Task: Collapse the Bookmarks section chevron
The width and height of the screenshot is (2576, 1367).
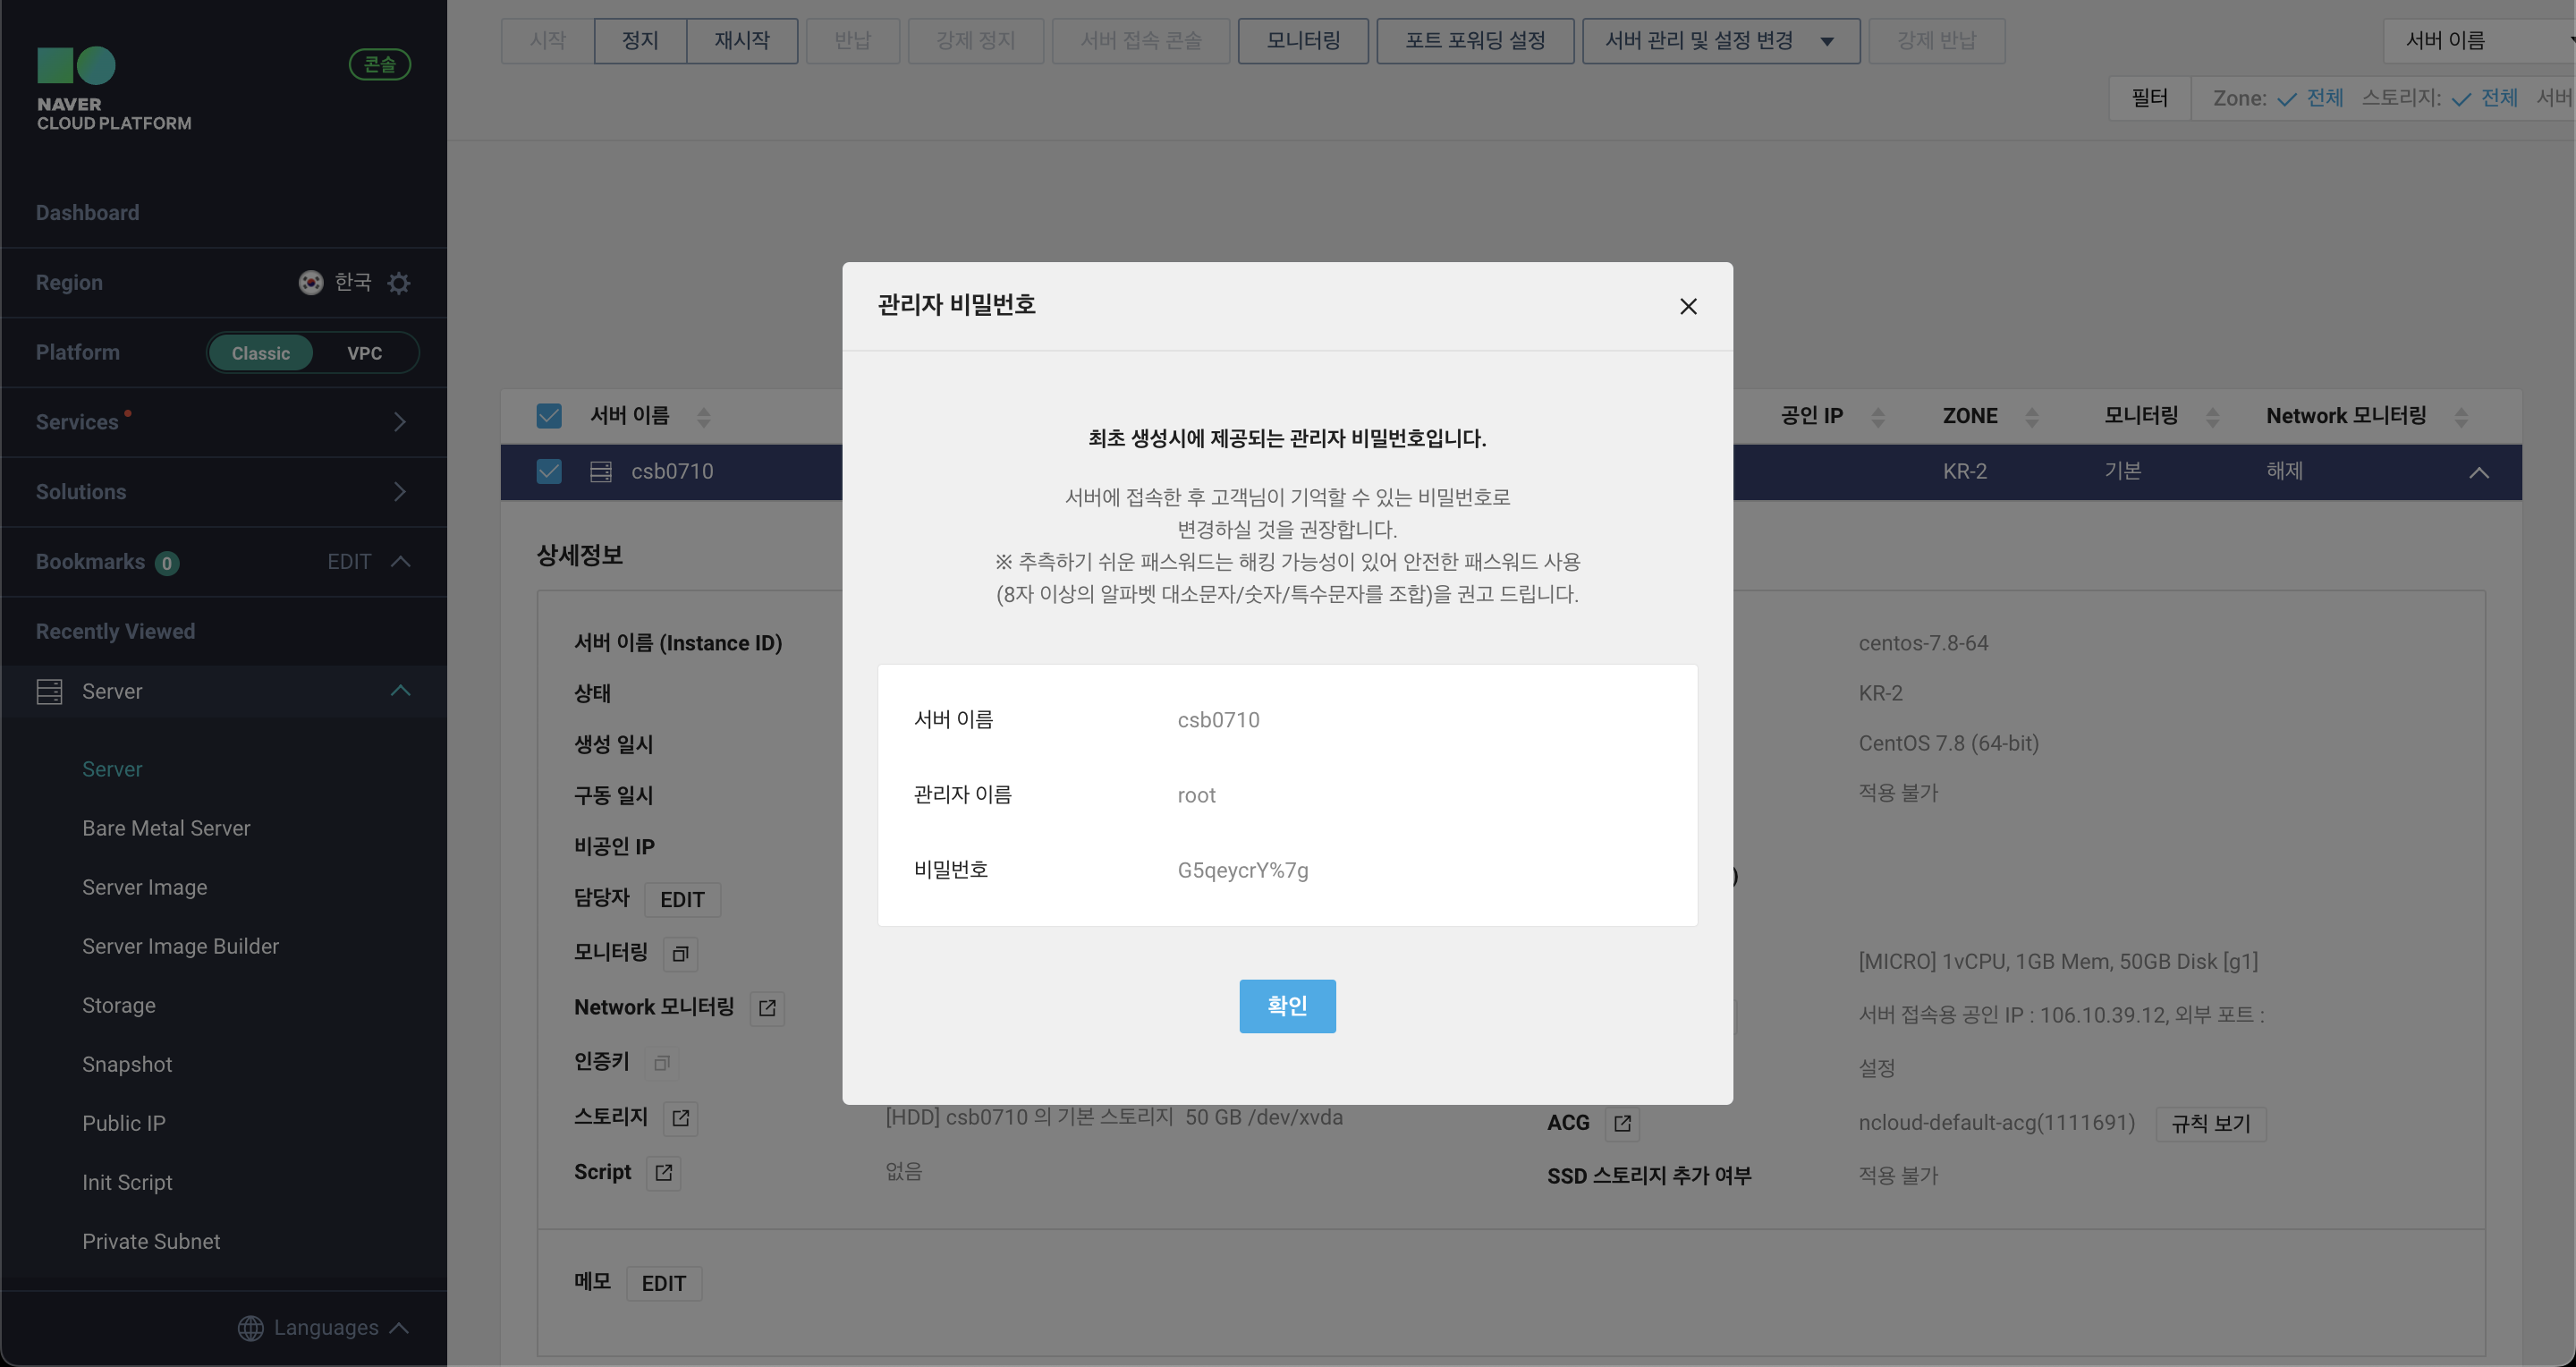Action: pyautogui.click(x=400, y=562)
